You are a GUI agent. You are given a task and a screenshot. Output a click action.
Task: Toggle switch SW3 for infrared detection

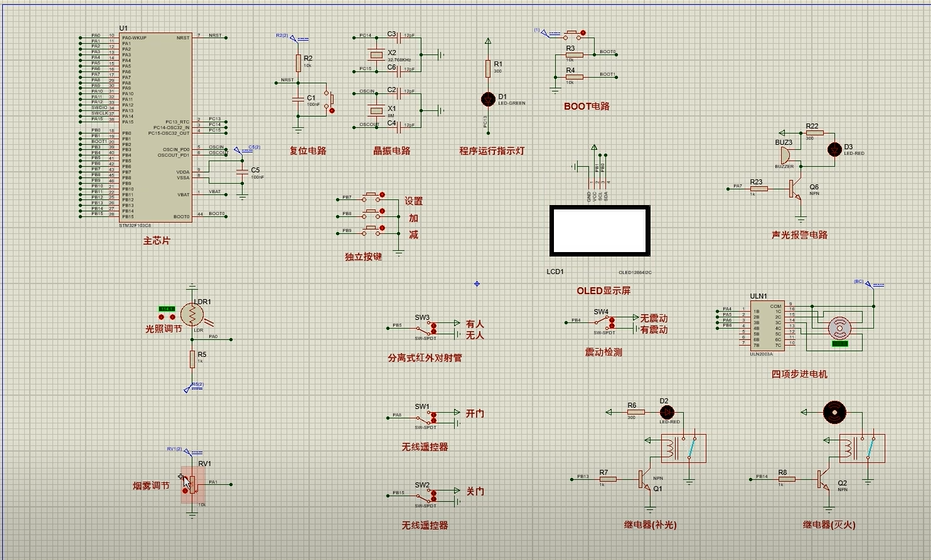(432, 327)
